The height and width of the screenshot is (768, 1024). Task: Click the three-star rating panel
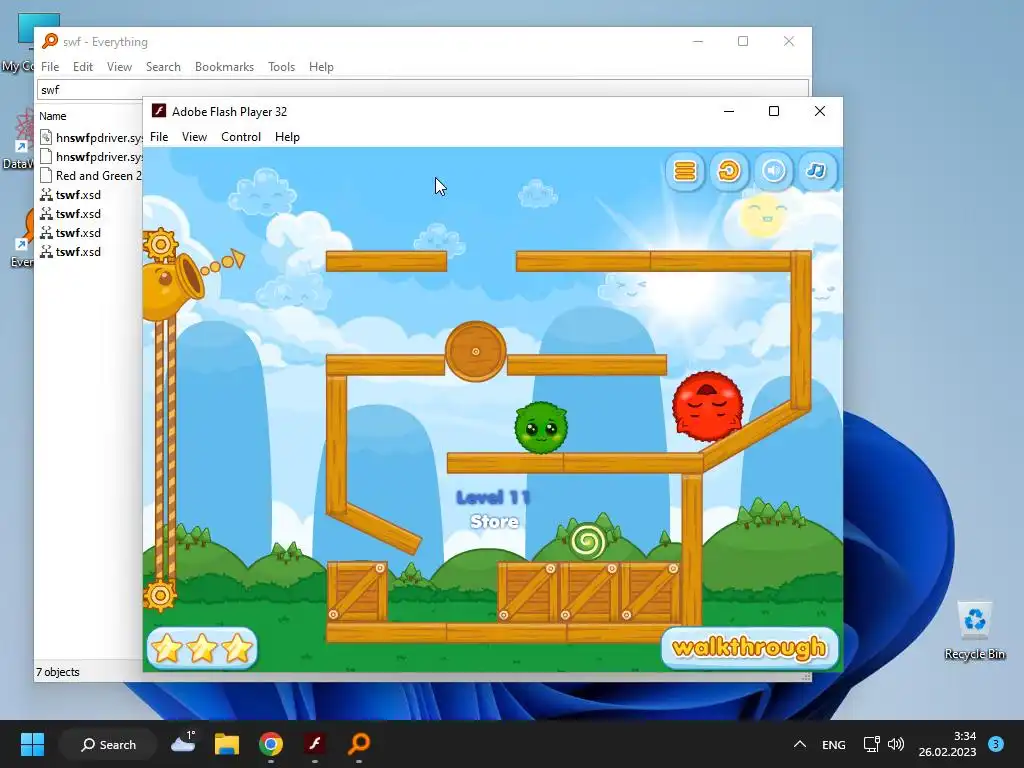[x=202, y=648]
